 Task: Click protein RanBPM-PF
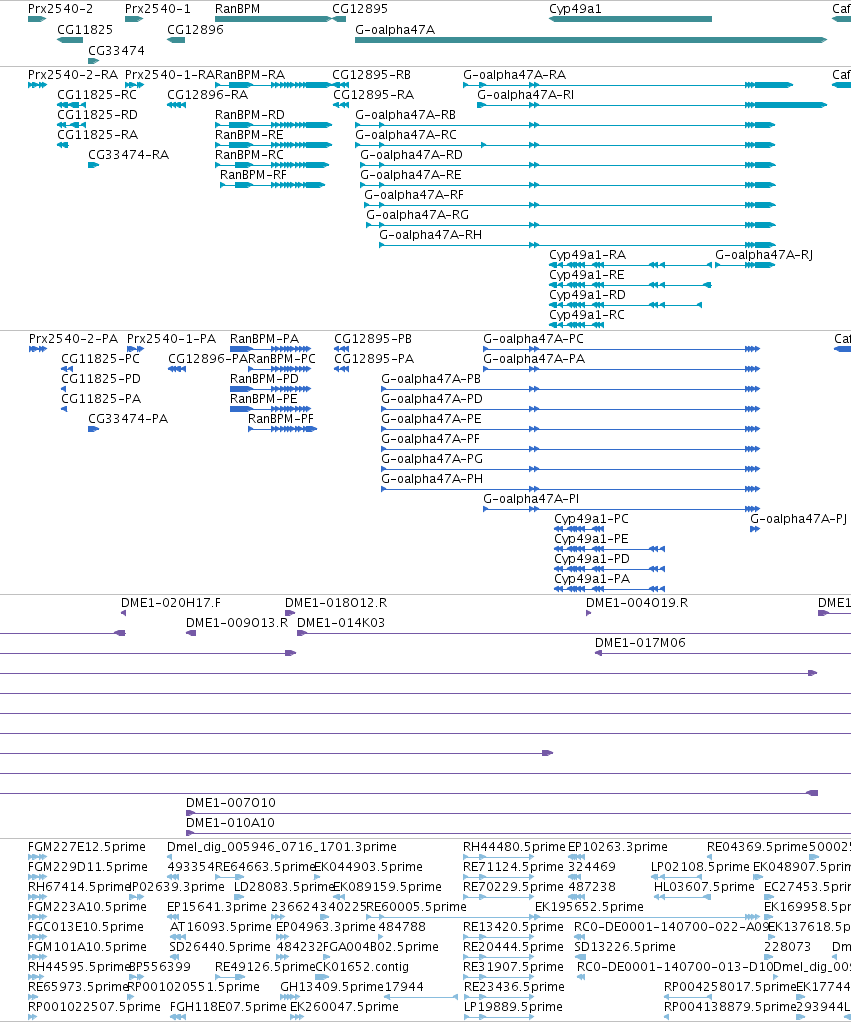click(x=280, y=419)
